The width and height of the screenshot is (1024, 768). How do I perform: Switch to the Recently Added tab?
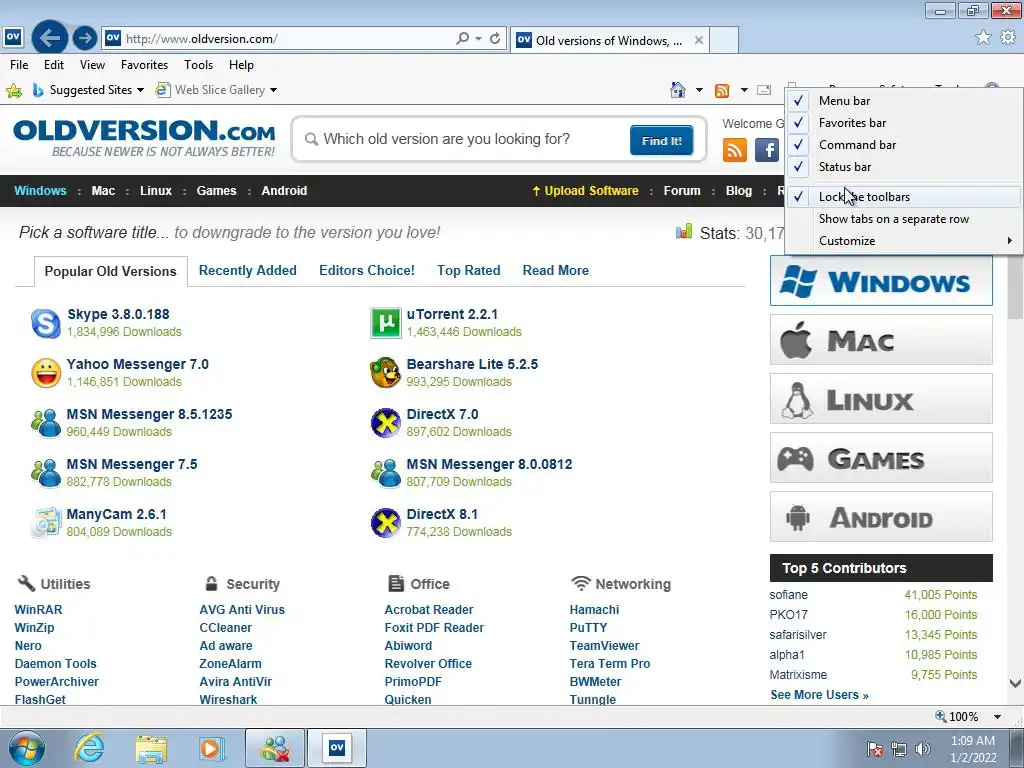(x=248, y=270)
